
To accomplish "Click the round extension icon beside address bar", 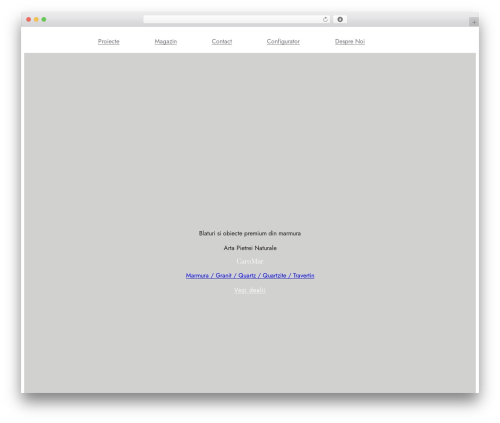I will point(340,19).
